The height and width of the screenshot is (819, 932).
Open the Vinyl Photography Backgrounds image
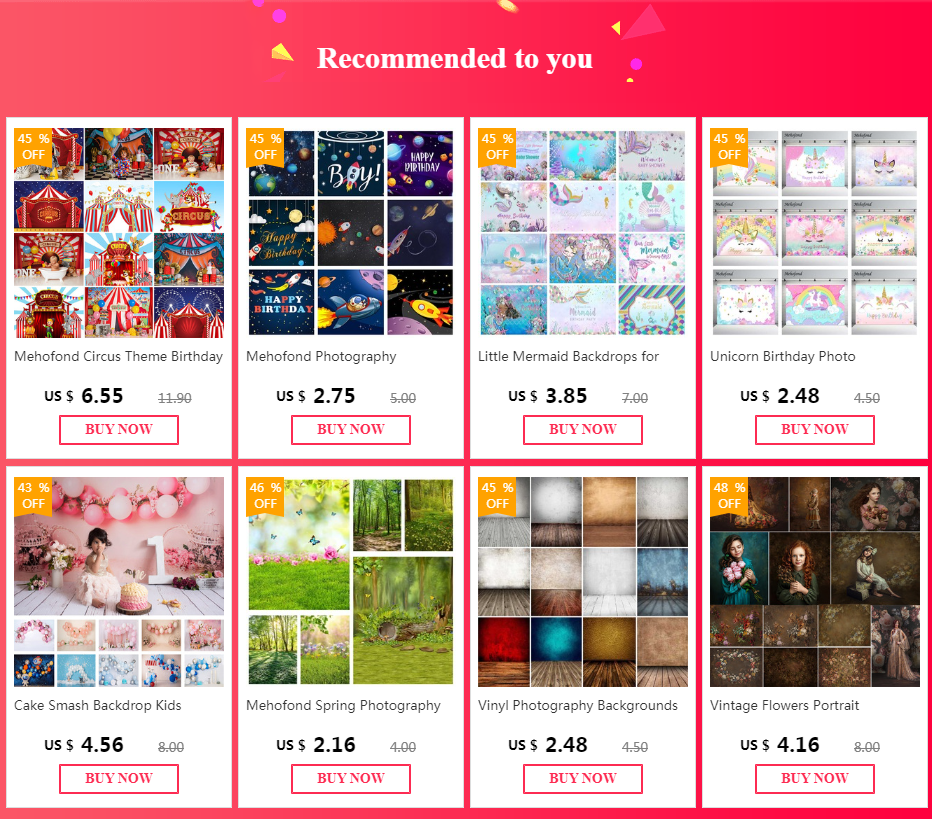[x=582, y=582]
